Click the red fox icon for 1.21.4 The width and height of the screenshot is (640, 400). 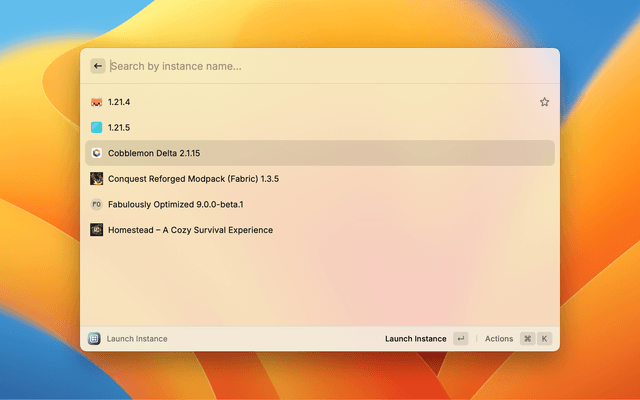pyautogui.click(x=96, y=102)
